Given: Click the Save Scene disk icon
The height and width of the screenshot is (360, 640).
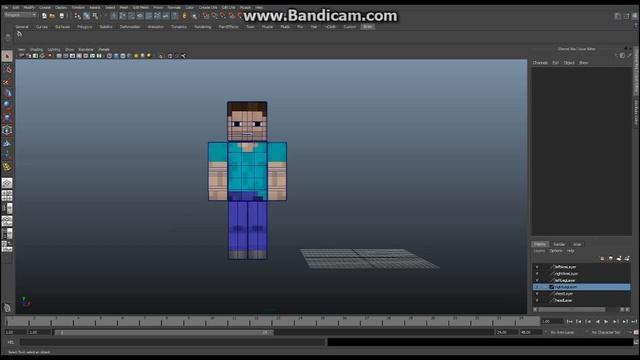Looking at the screenshot, I should coord(62,16).
